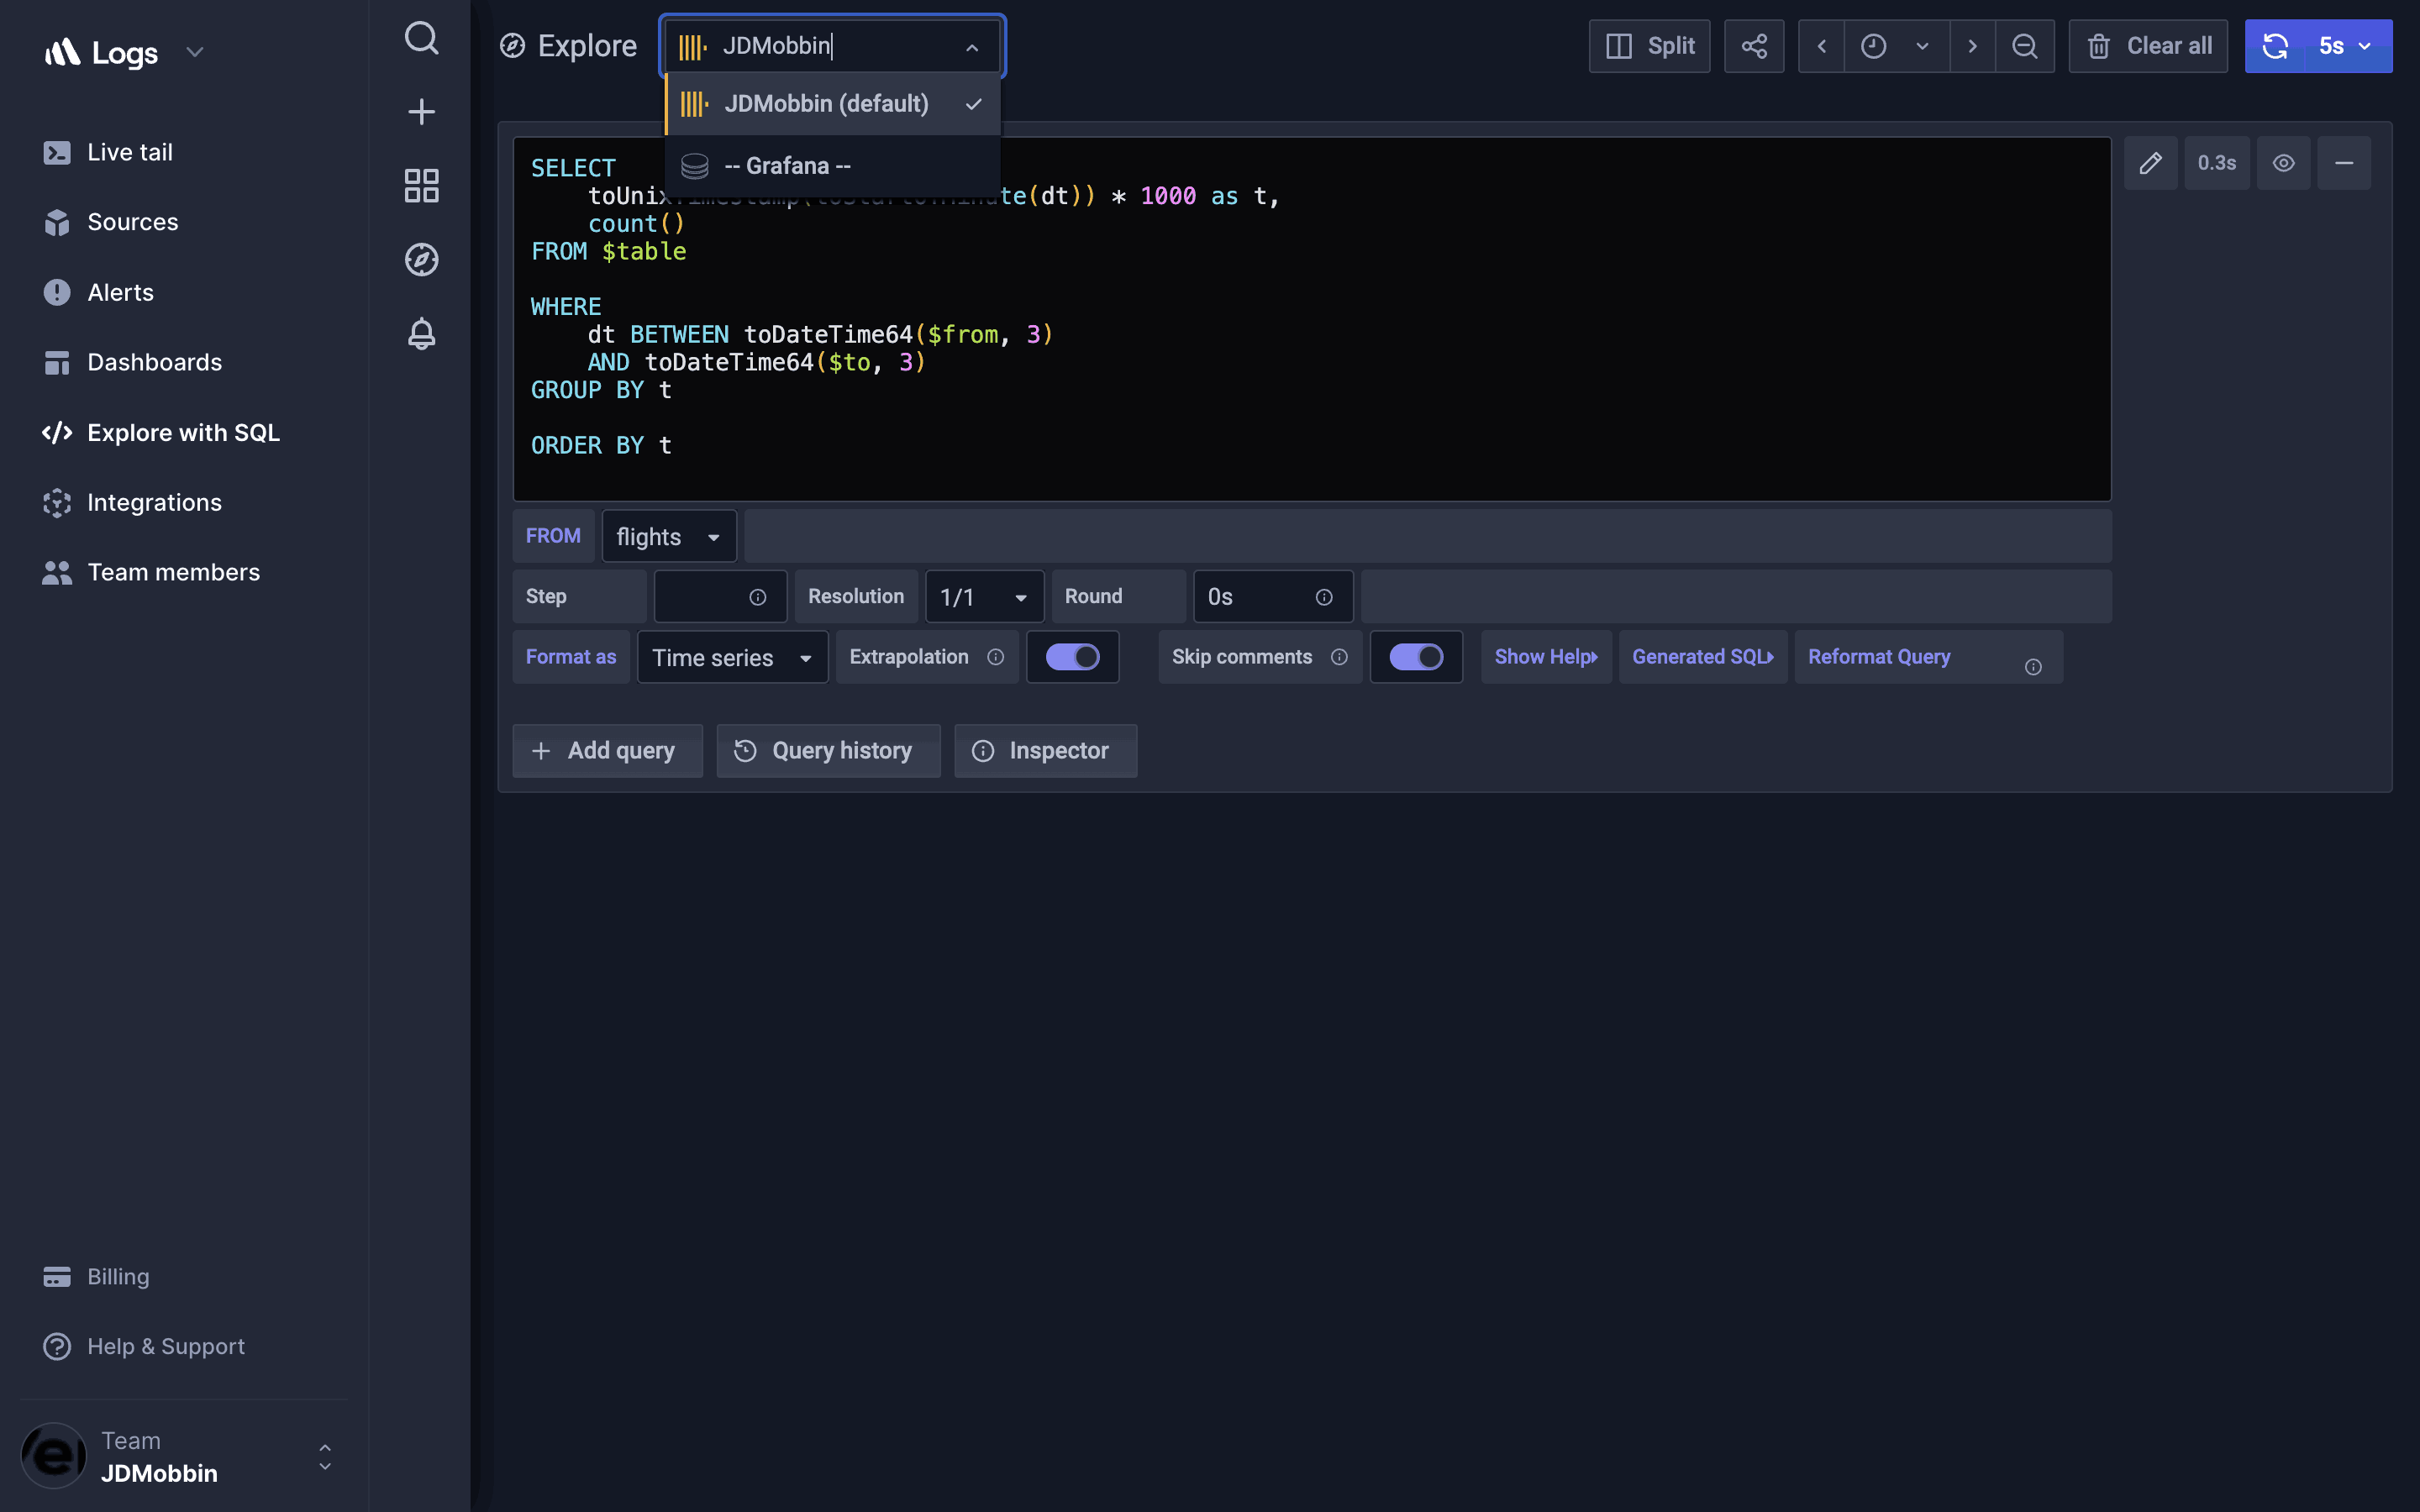Viewport: 2420px width, 1512px height.
Task: Open the flights table dropdown
Action: coord(668,537)
